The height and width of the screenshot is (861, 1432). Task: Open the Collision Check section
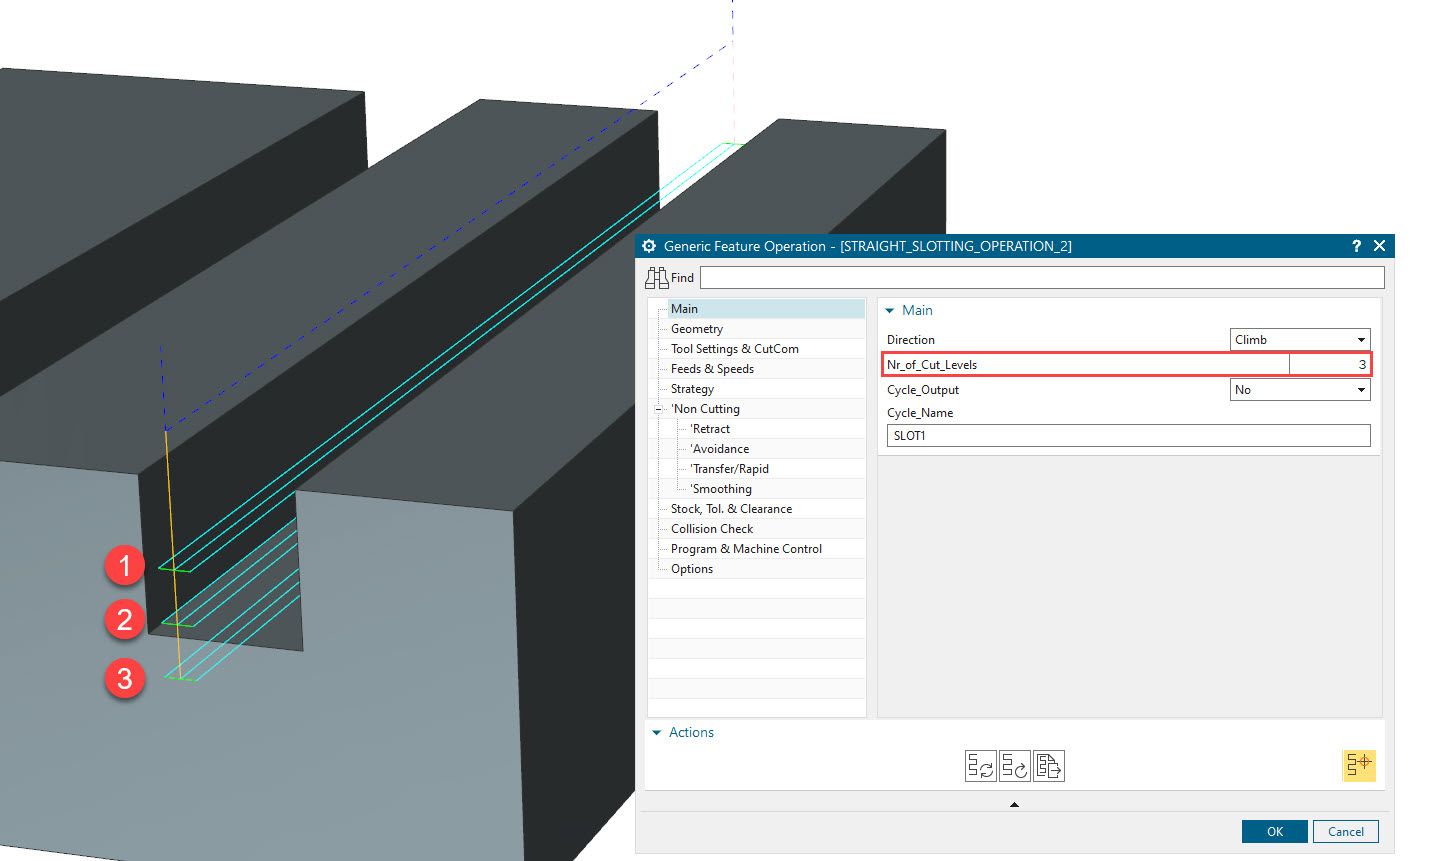(x=710, y=528)
